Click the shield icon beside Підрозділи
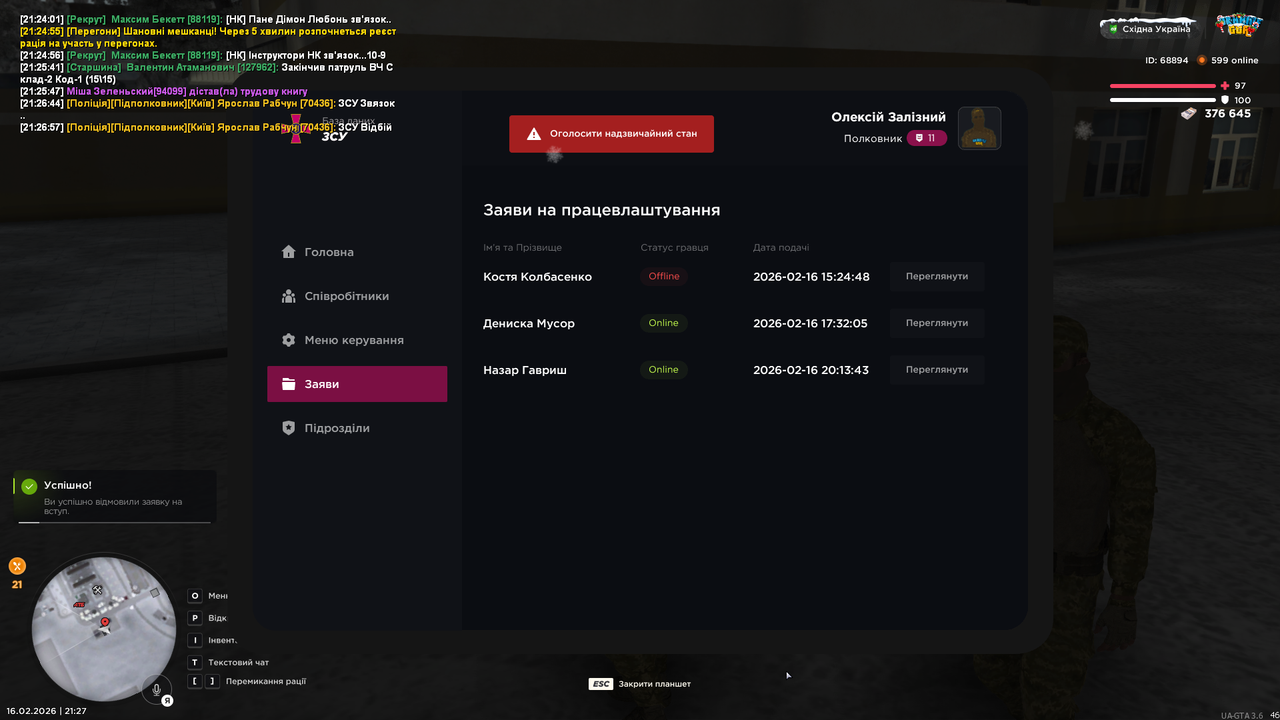 coord(289,428)
